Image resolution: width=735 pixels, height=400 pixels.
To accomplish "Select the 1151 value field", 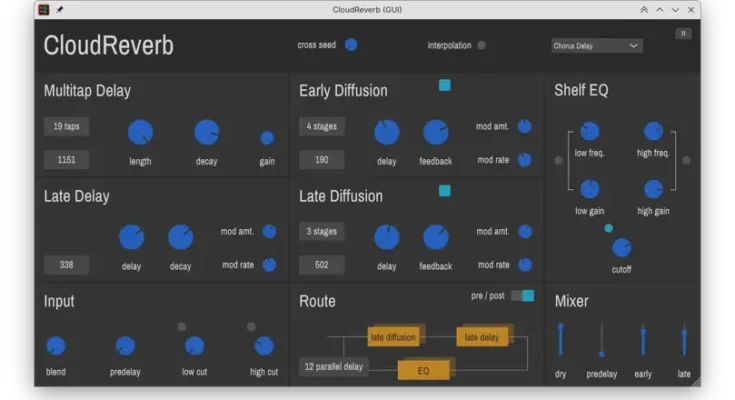I will click(x=66, y=159).
